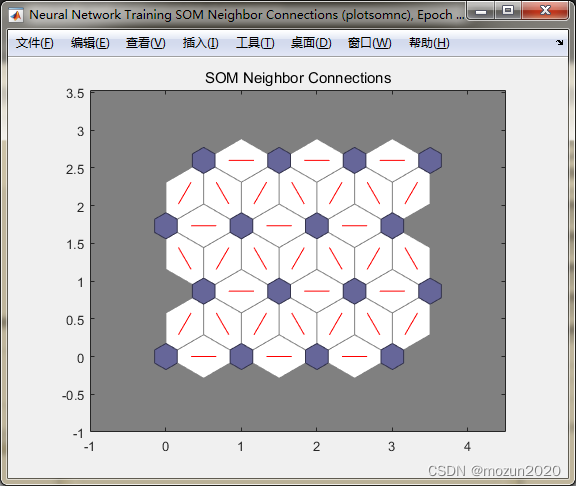Close the plotsomnc figure window
576x486 pixels.
click(545, 11)
